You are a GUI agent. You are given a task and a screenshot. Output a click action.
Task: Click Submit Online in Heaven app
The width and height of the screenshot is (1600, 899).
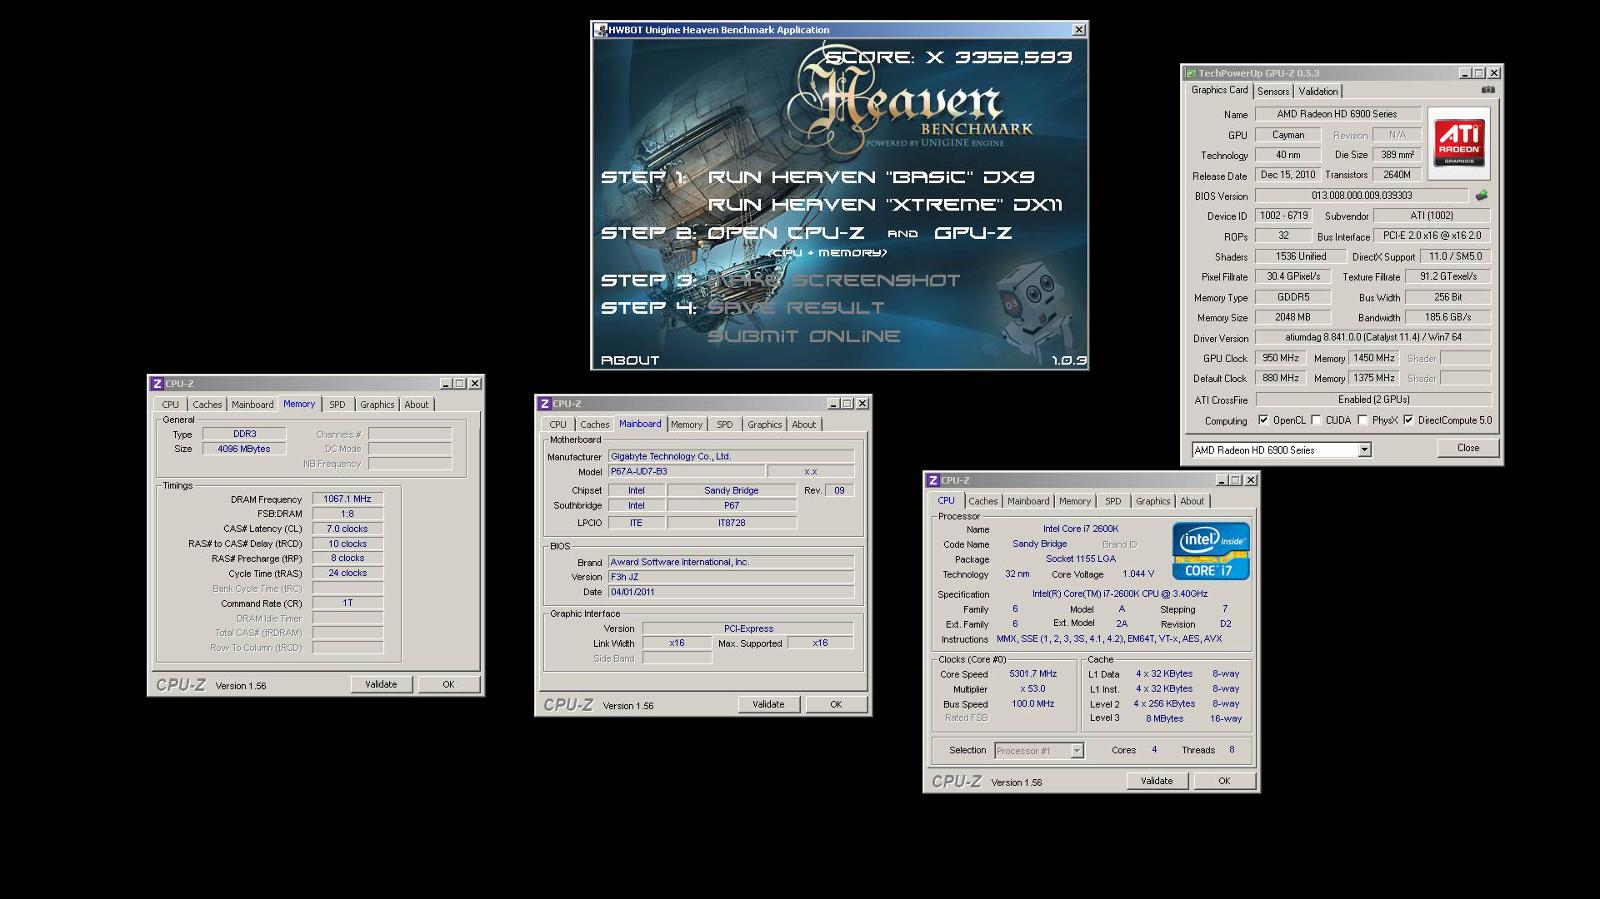click(804, 336)
